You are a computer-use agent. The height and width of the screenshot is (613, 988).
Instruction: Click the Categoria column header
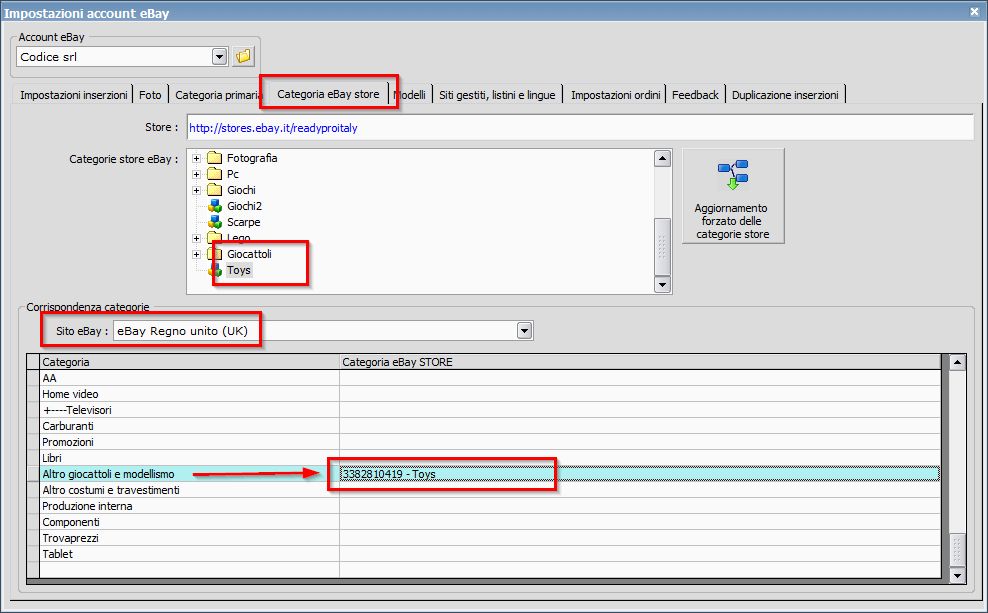pos(189,362)
